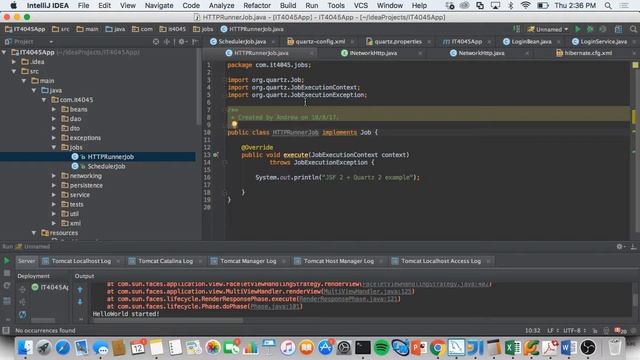Open the hibernate.cfg.xml editor tab
640x360 pixels.
pos(588,53)
